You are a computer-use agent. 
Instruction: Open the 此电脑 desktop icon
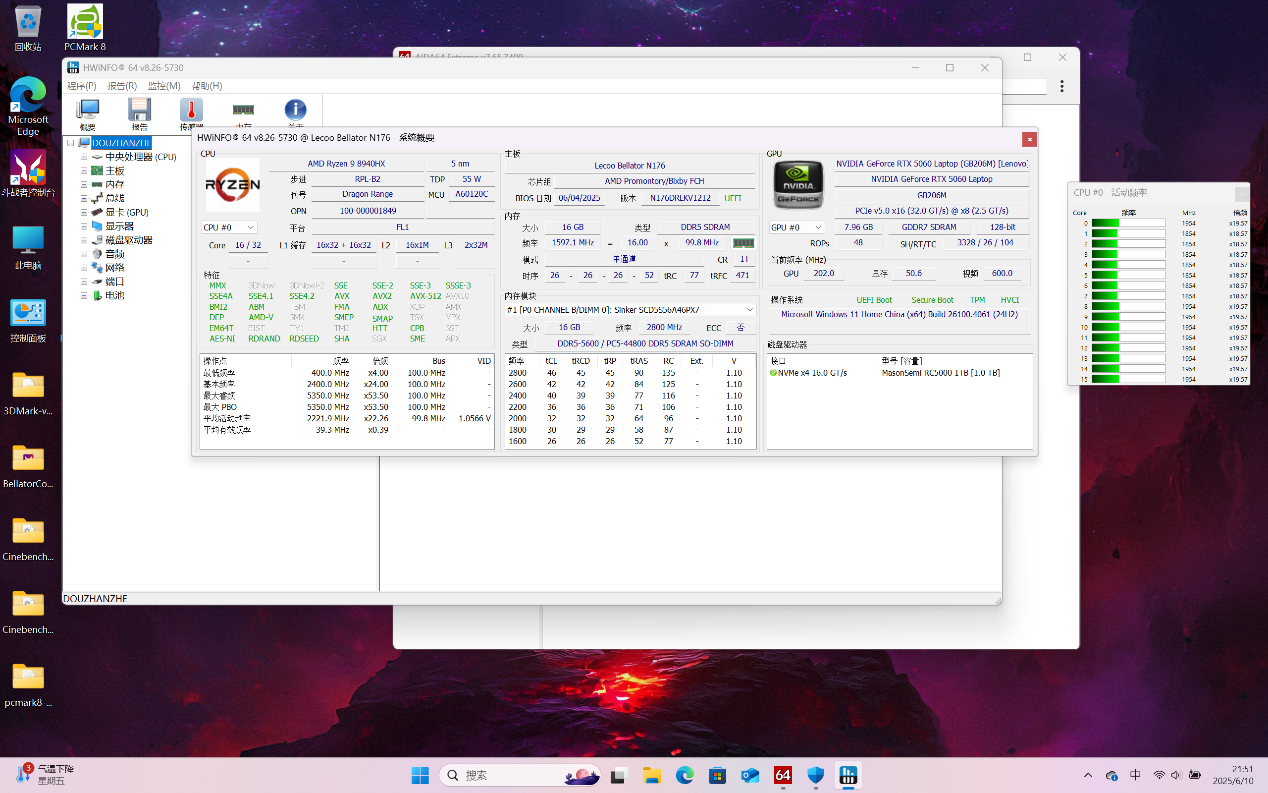[x=28, y=248]
